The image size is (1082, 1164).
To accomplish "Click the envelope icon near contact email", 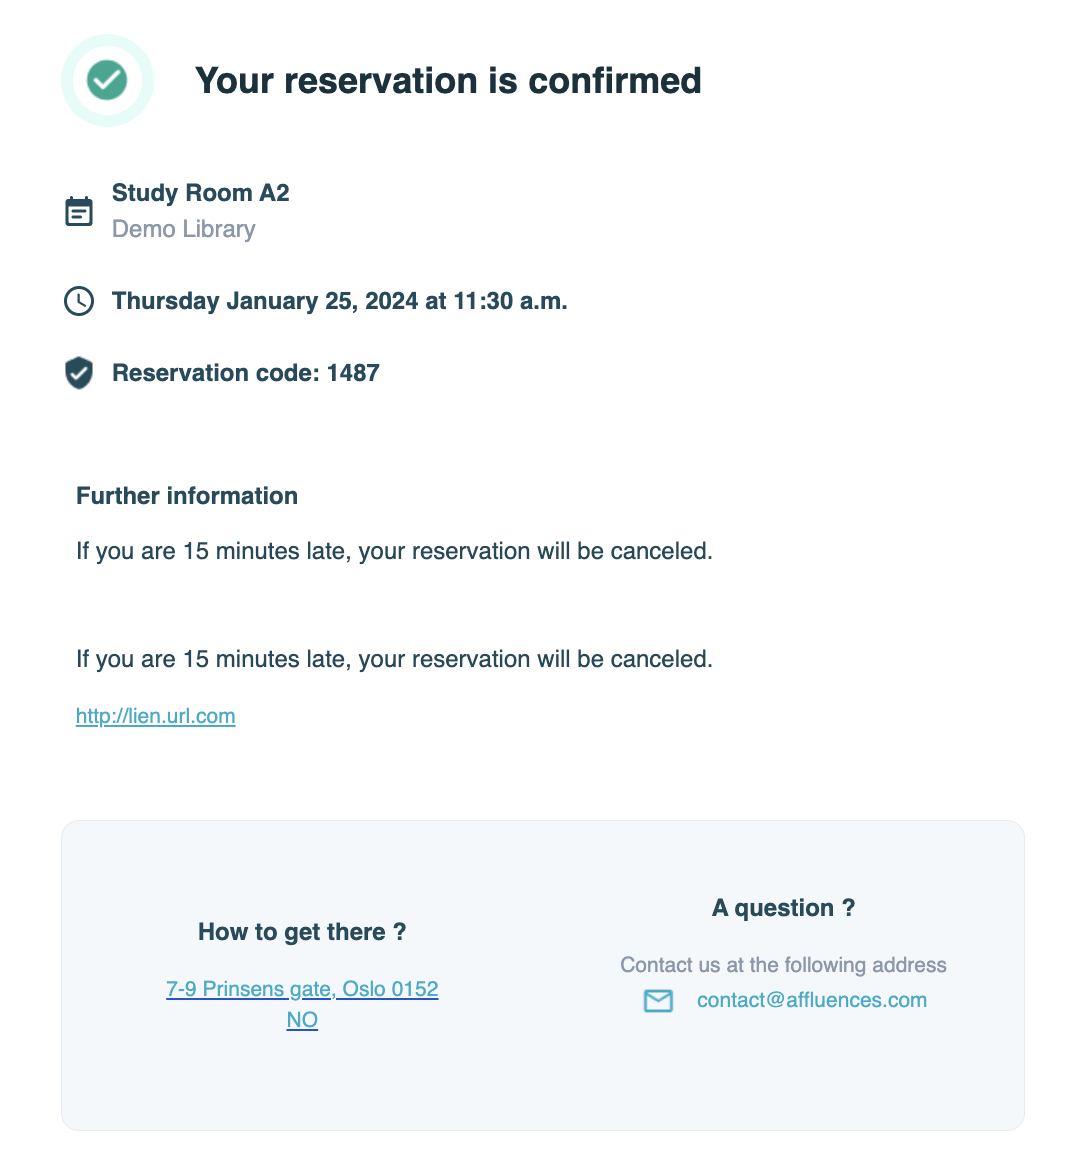I will coord(658,1001).
